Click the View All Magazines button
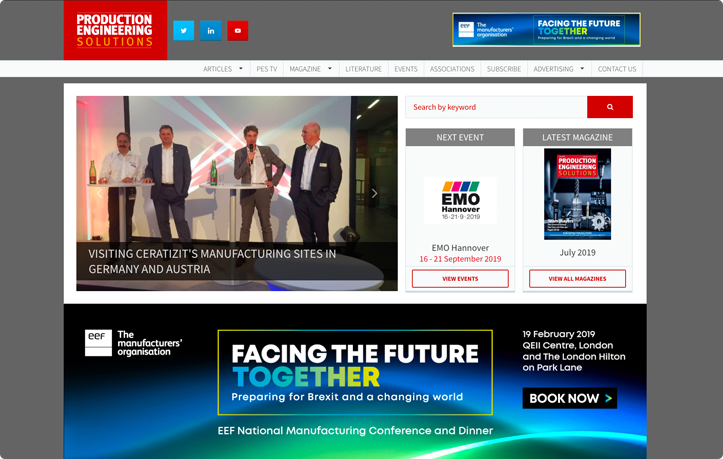The width and height of the screenshot is (723, 459). tap(577, 279)
